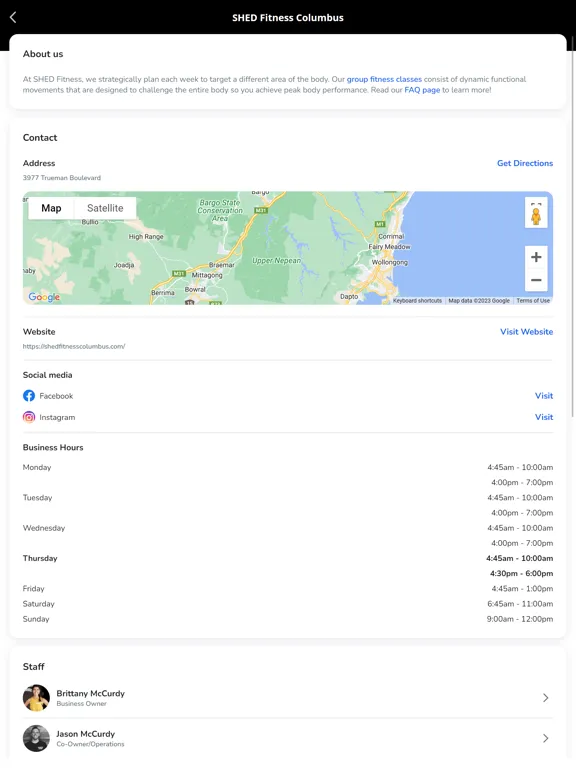Screen dimensions: 576x768
Task: Open map Keyboard shortcuts
Action: point(417,301)
